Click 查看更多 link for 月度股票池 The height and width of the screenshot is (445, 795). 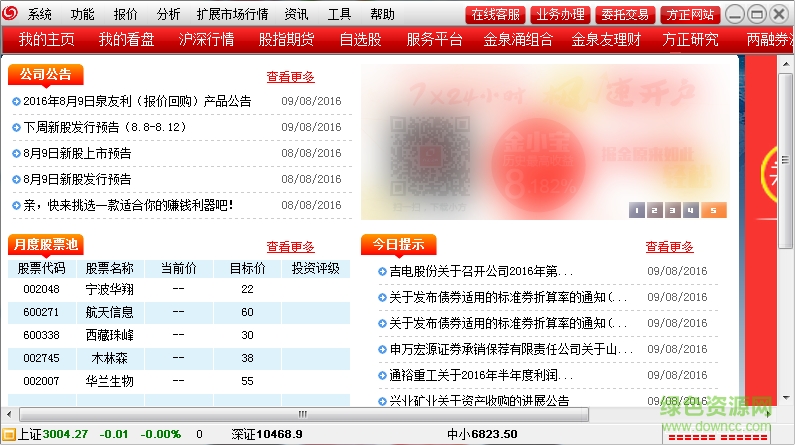(291, 247)
